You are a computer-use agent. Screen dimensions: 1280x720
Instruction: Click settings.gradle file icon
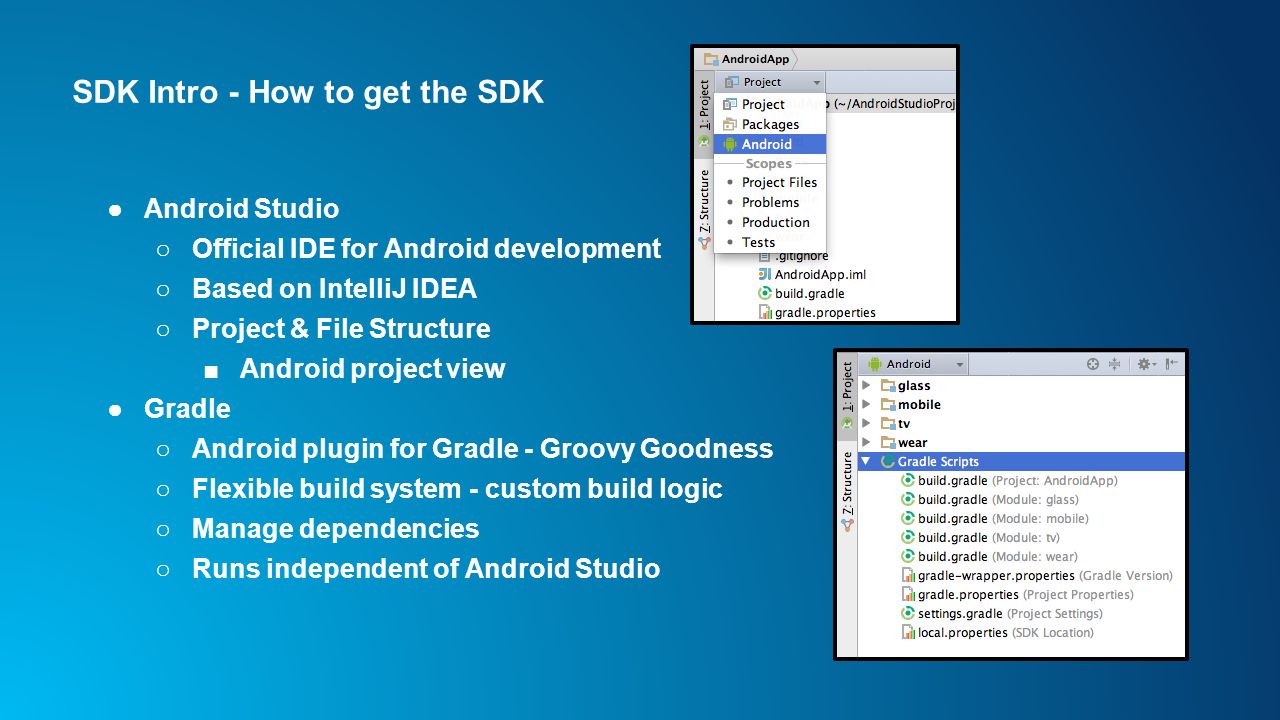point(909,613)
